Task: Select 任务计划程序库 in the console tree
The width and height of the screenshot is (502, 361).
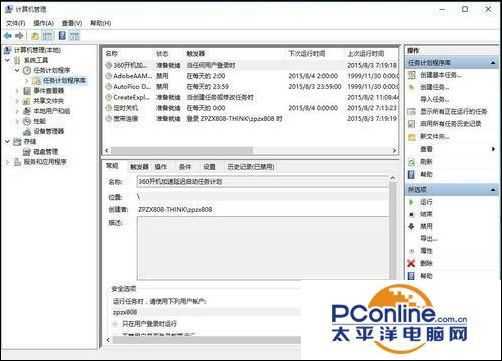Action: [x=64, y=81]
